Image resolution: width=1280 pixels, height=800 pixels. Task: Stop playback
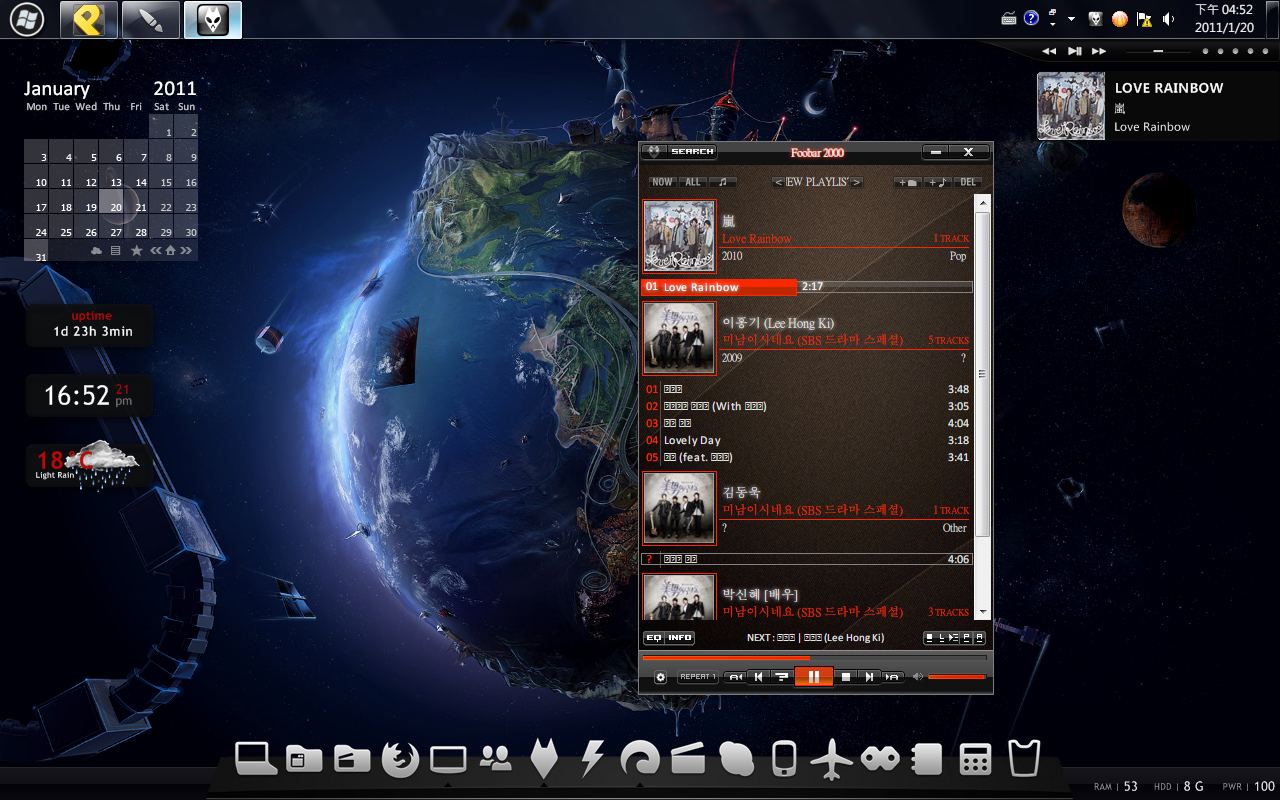point(846,677)
